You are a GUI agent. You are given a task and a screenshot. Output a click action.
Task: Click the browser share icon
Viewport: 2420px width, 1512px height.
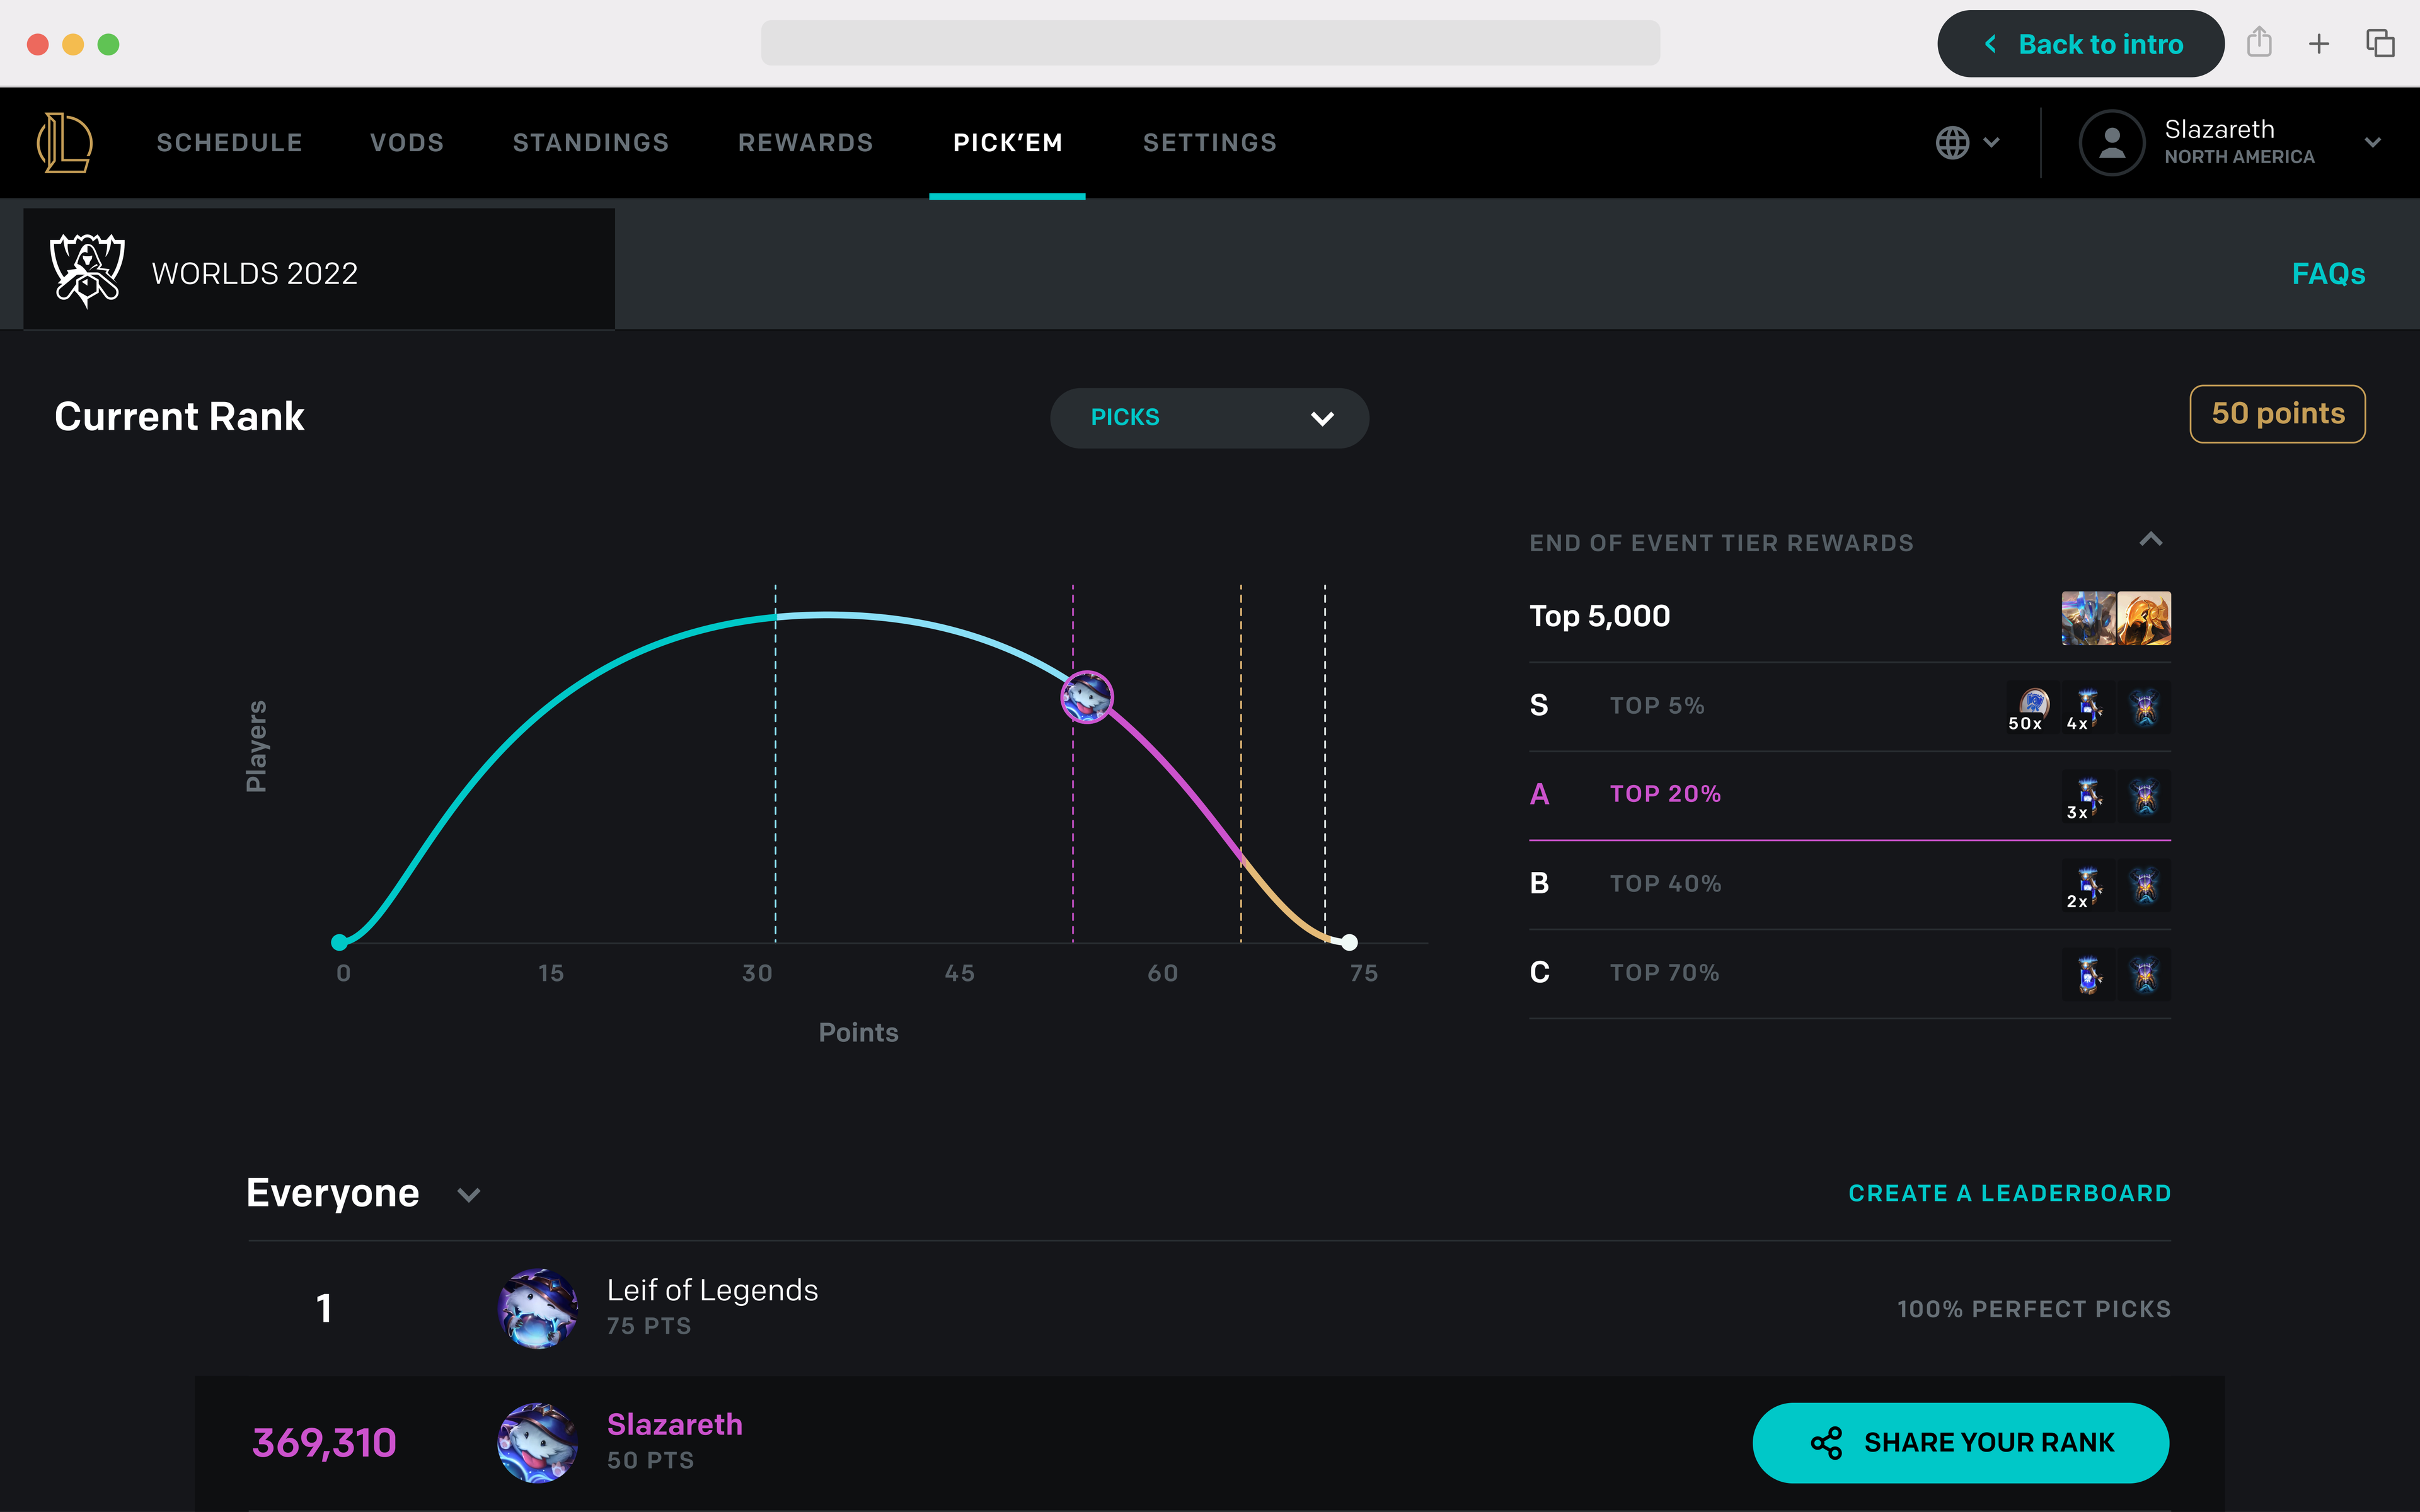coord(2259,43)
